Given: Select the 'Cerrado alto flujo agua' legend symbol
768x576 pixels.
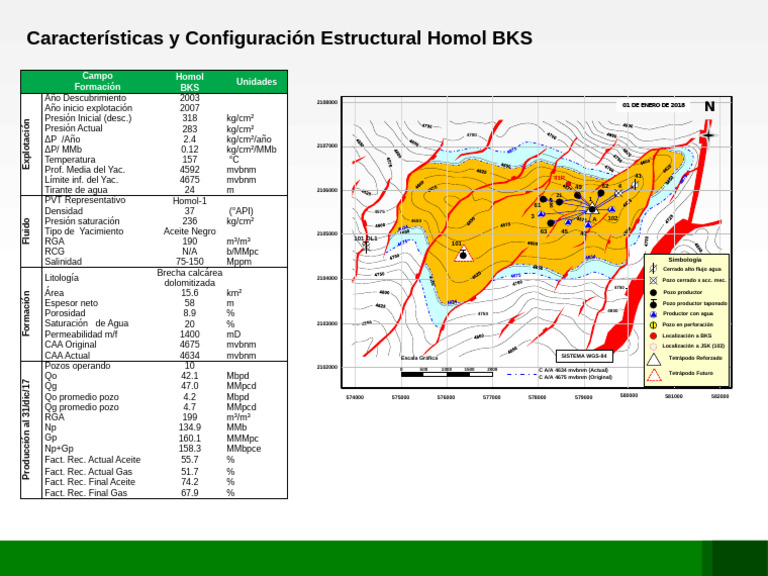Looking at the screenshot, I should click(x=653, y=269).
